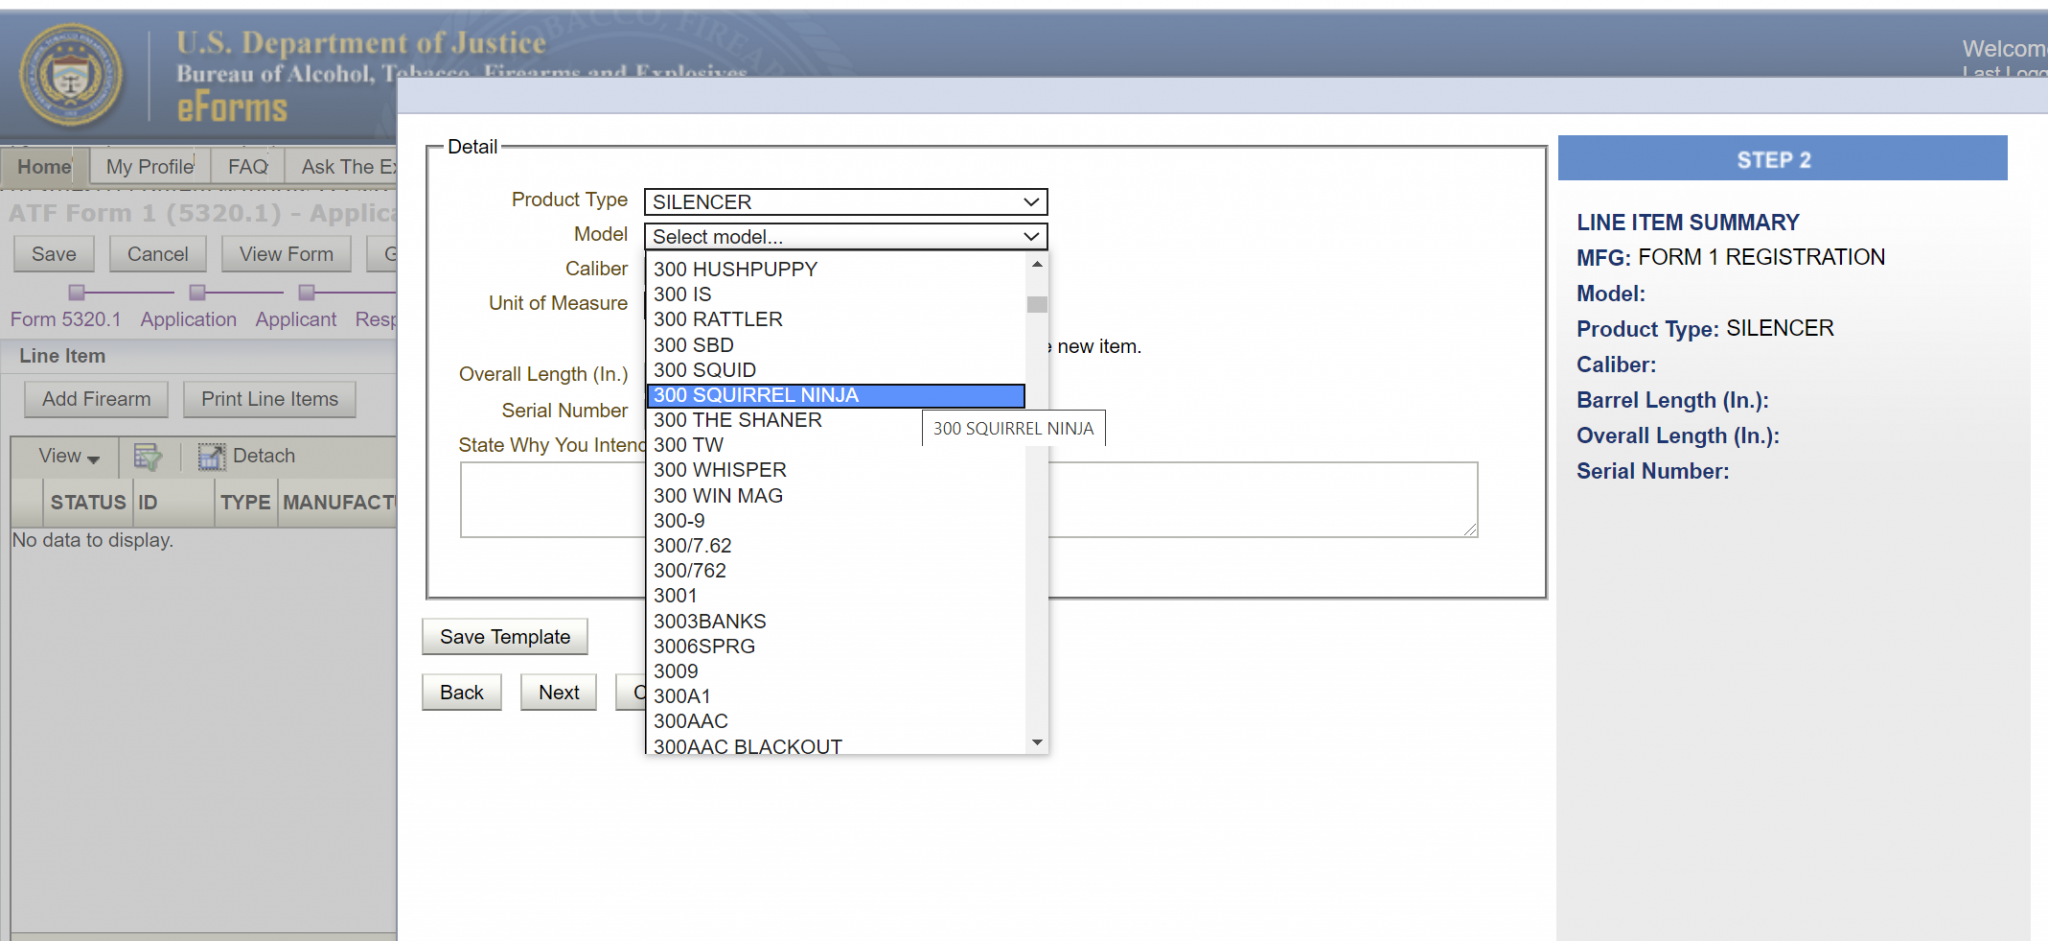Image resolution: width=2048 pixels, height=941 pixels.
Task: Select model 300/762 from list
Action: click(x=836, y=571)
